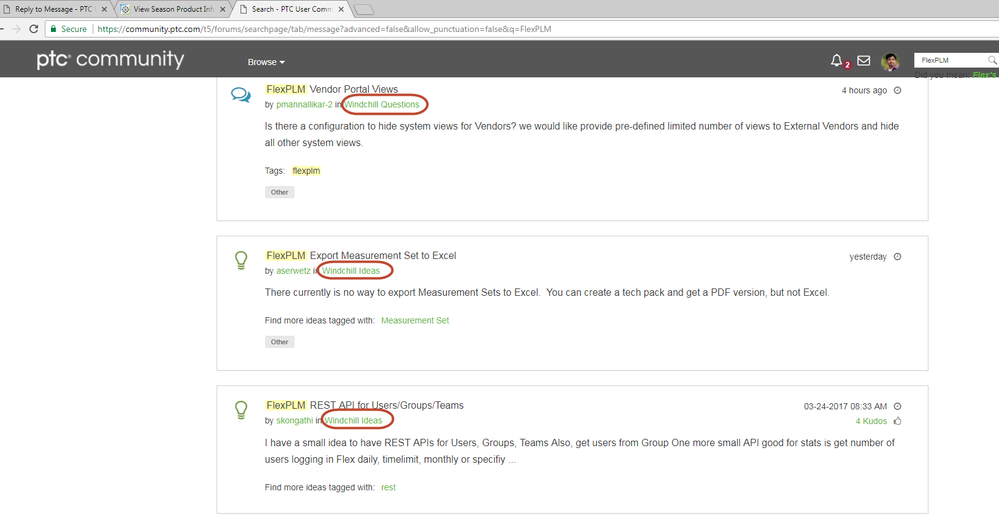Image resolution: width=999 pixels, height=518 pixels.
Task: Open a new browser tab
Action: [x=364, y=10]
